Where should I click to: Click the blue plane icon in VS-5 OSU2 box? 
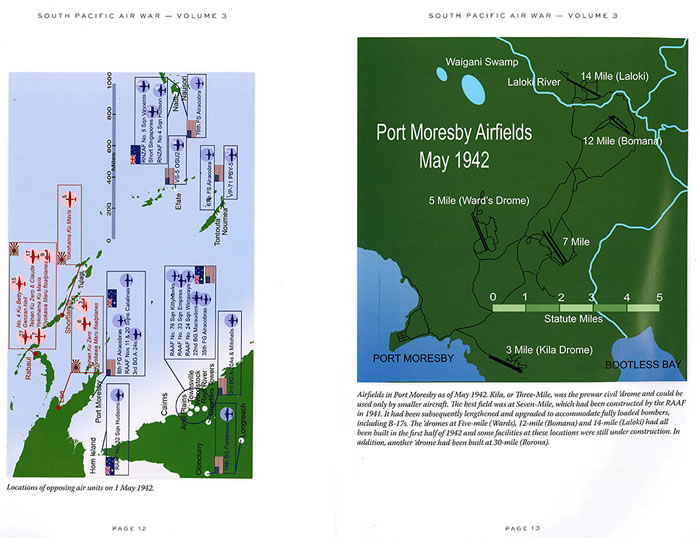tap(178, 145)
